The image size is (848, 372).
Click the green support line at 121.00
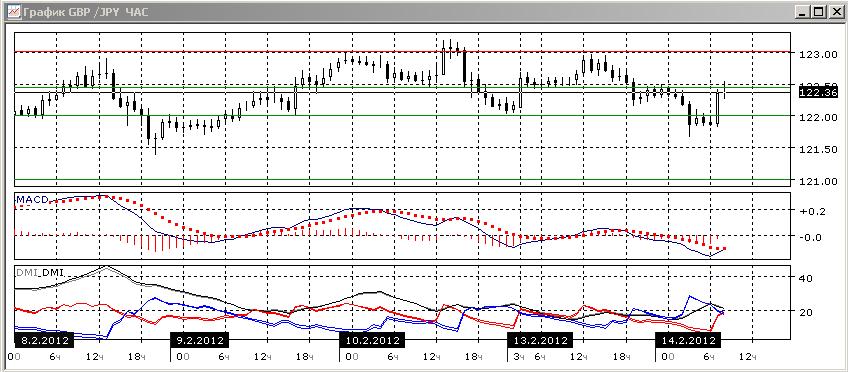(x=403, y=179)
